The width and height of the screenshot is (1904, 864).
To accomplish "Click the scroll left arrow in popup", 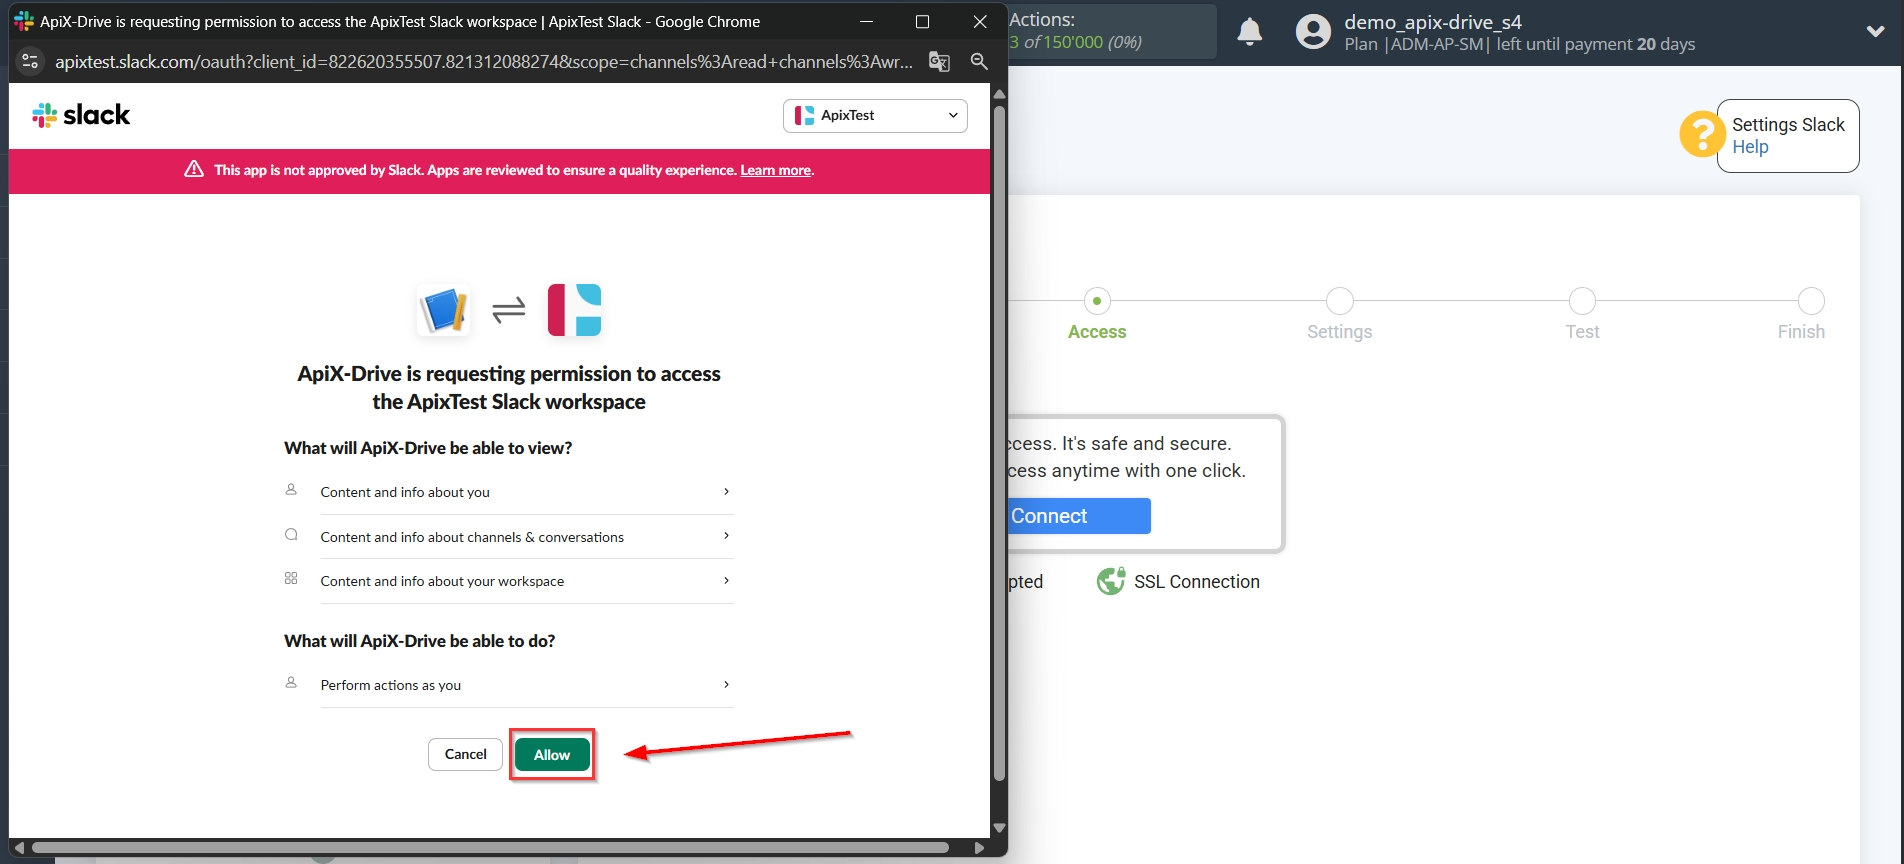I will click(19, 848).
